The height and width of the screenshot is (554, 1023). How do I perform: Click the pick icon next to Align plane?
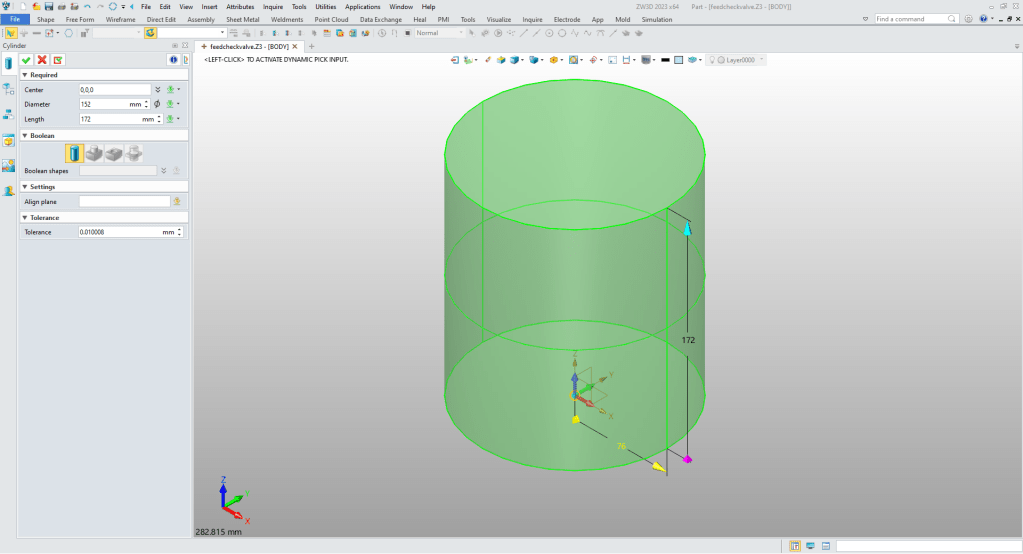177,201
